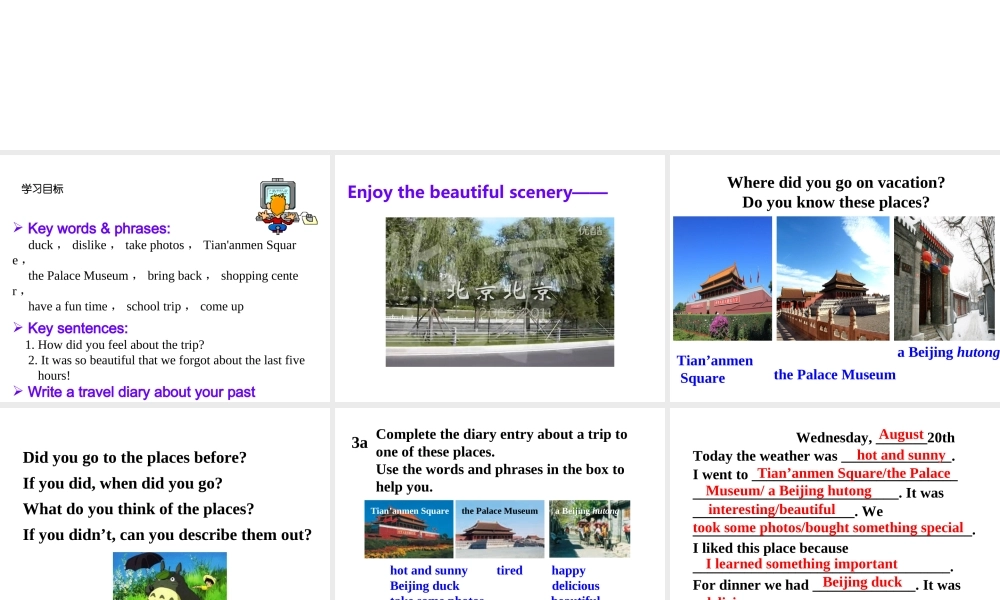This screenshot has height=600, width=1000.
Task: Click the Palace Museum blue caption
Action: point(834,374)
